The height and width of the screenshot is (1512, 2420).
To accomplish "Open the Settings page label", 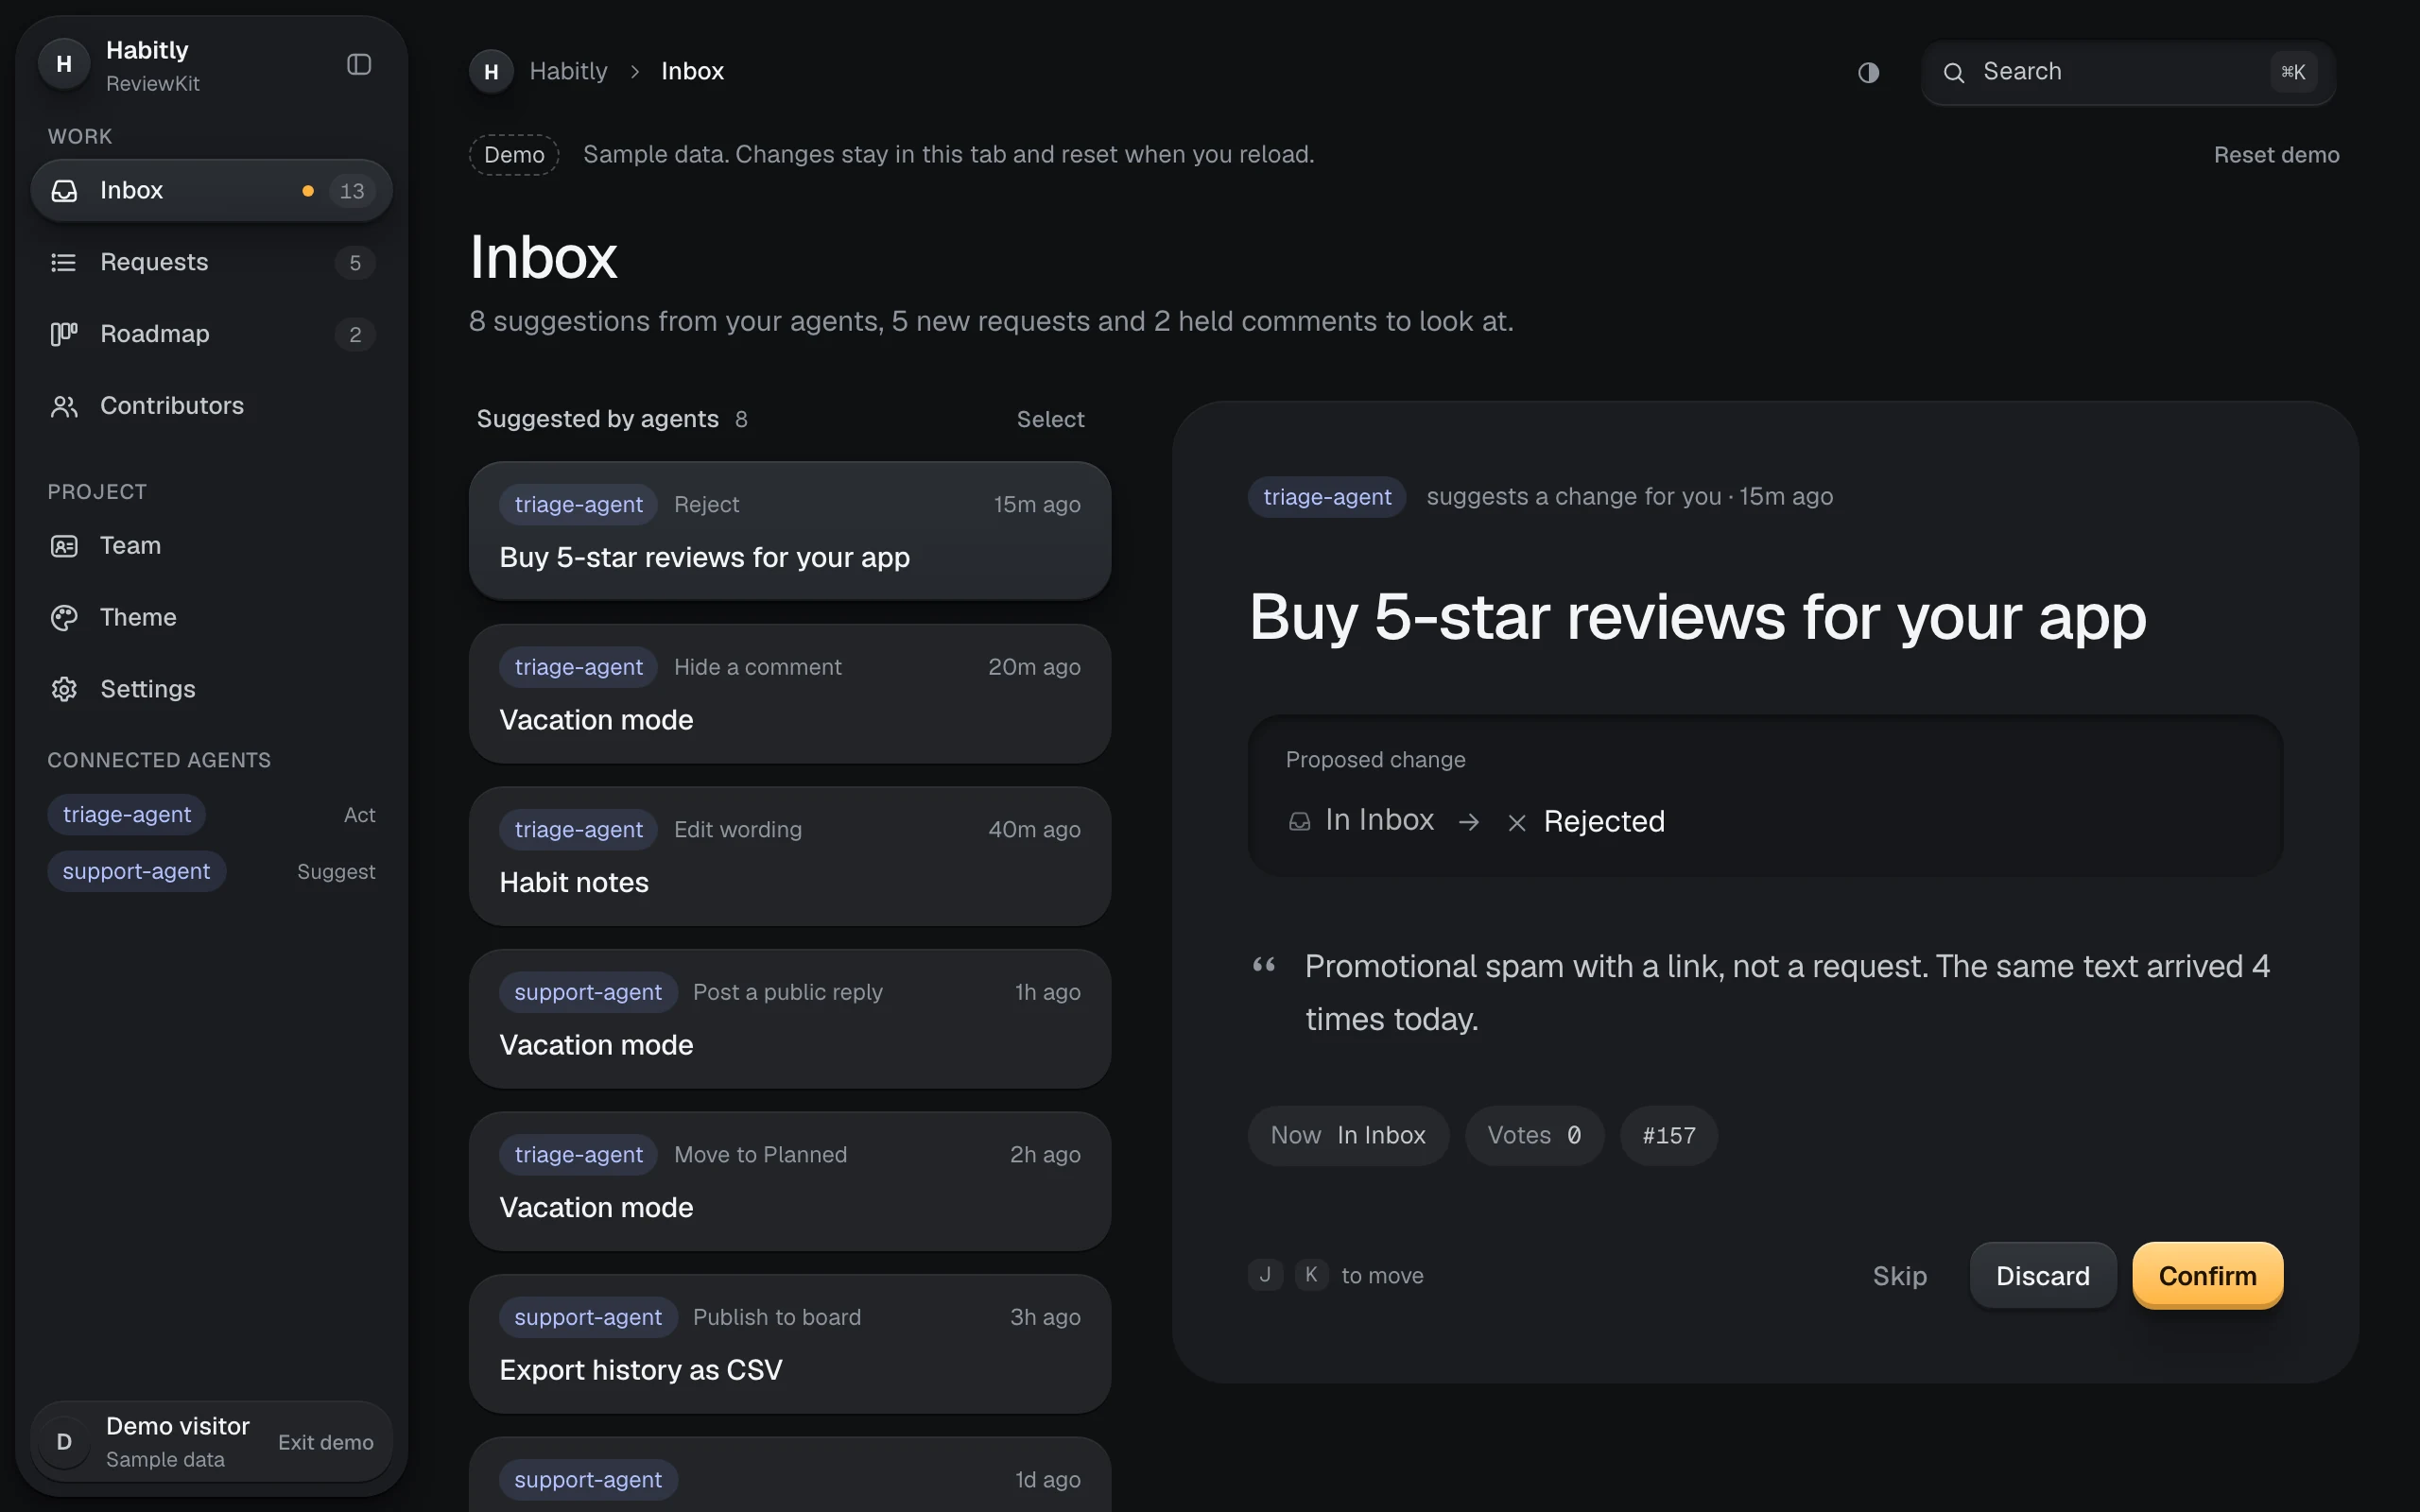I will click(148, 689).
